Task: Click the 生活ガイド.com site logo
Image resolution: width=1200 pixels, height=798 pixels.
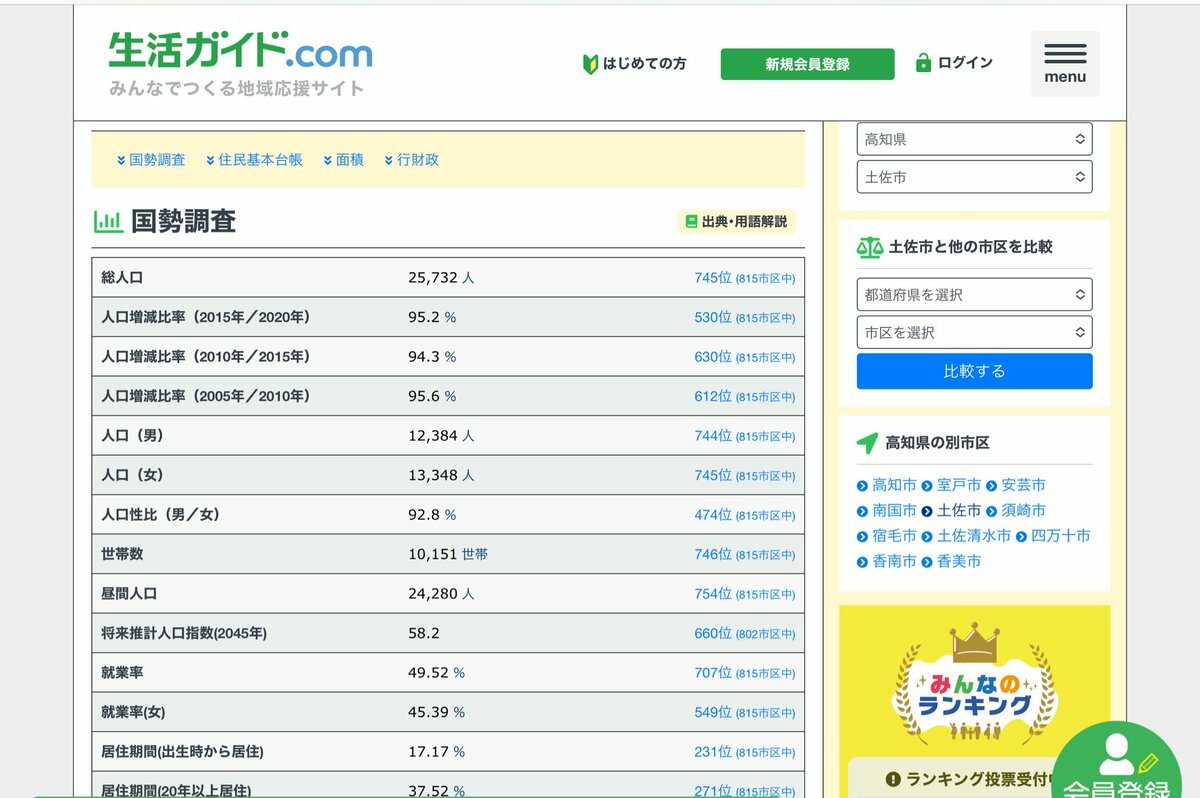Action: [x=240, y=52]
